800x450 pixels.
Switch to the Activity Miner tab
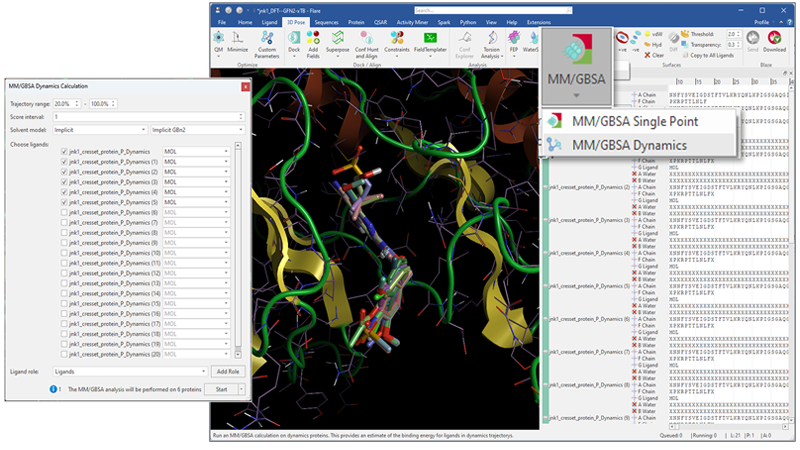click(412, 22)
